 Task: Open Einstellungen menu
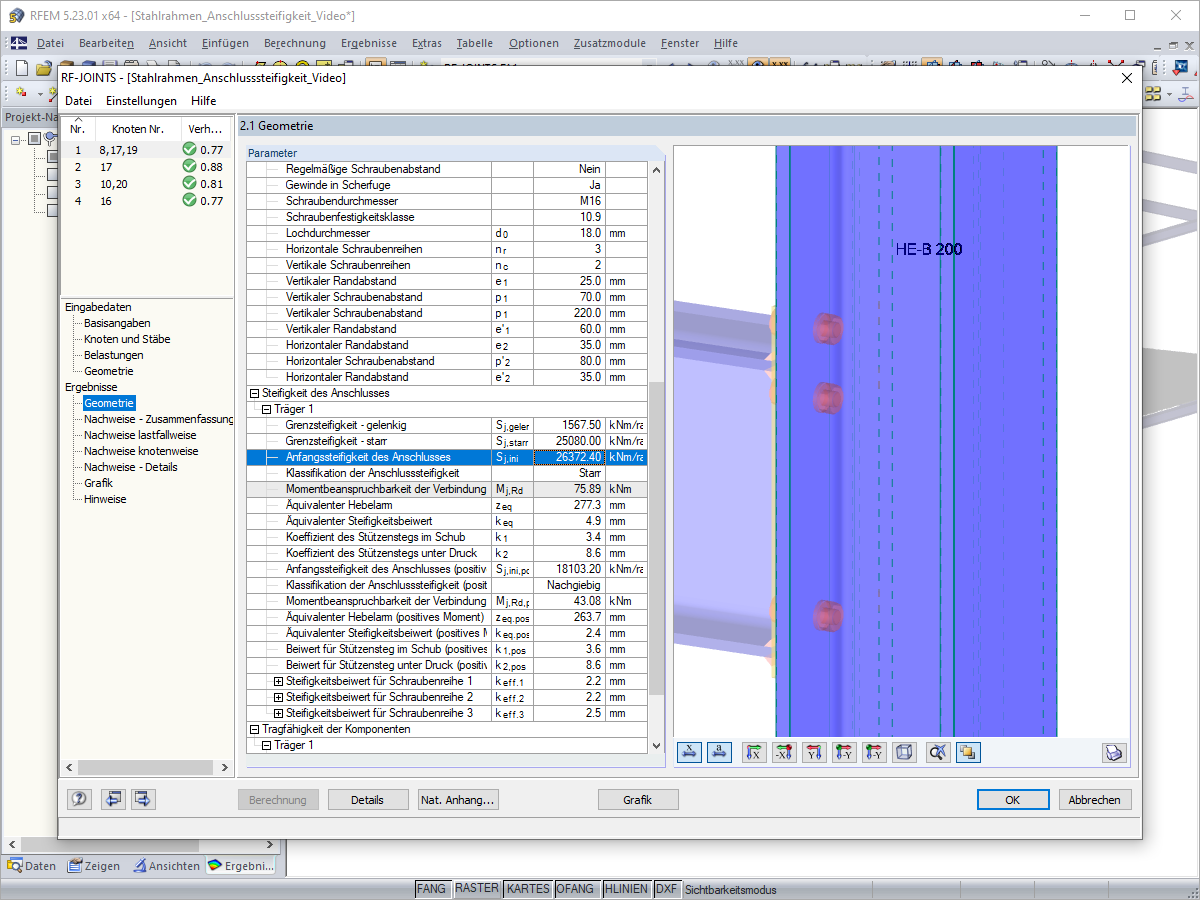[x=141, y=101]
